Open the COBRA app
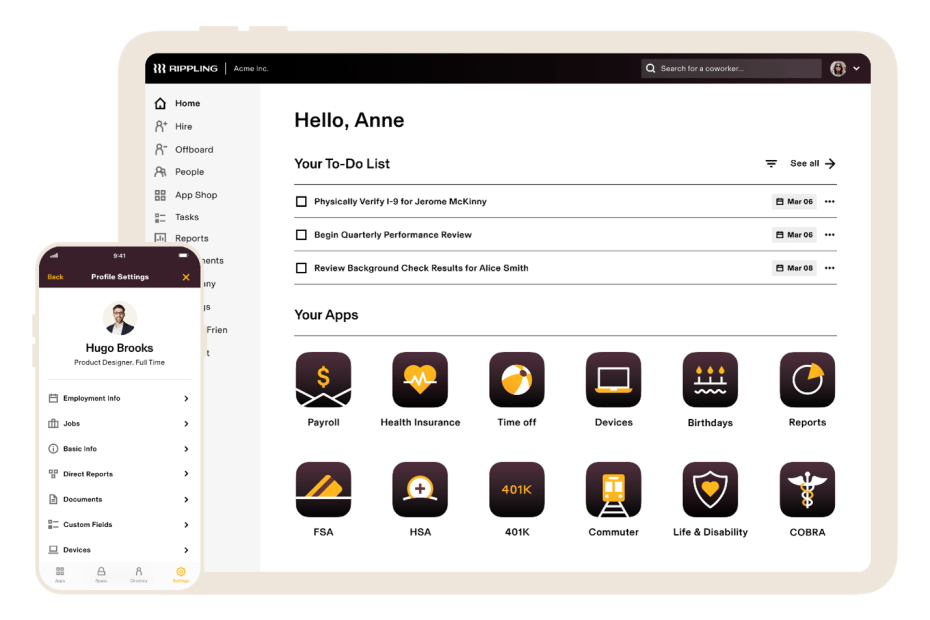 (x=807, y=489)
